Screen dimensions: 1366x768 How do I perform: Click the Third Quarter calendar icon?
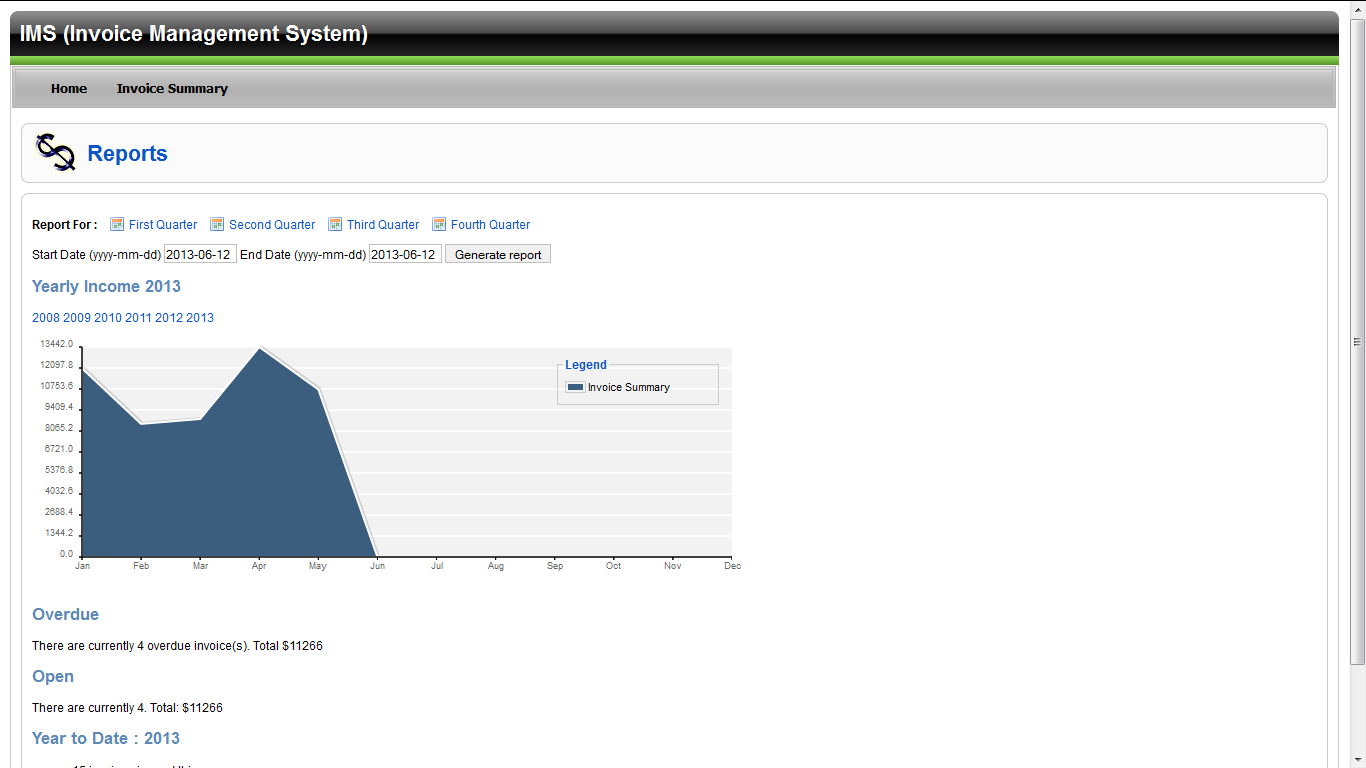(335, 224)
